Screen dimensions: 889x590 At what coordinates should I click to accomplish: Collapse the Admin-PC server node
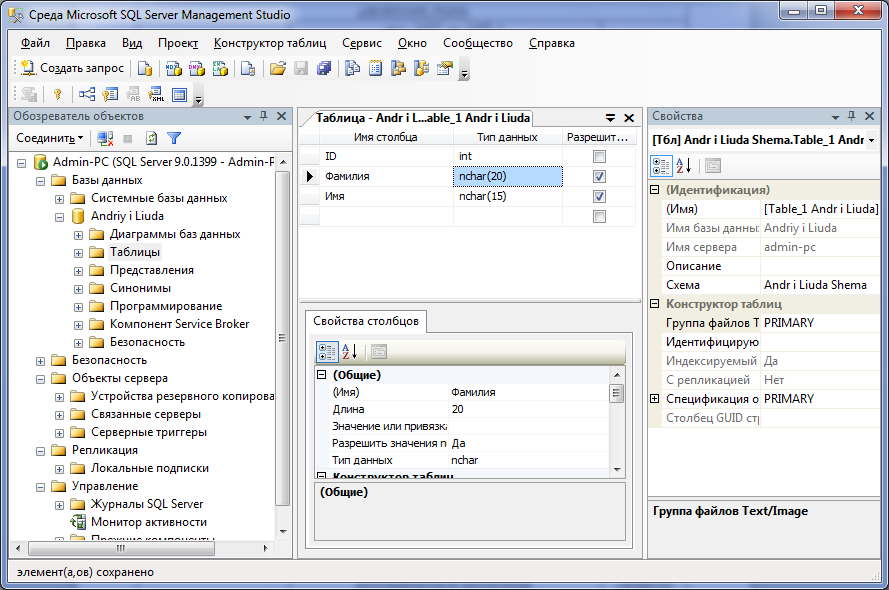click(x=22, y=163)
